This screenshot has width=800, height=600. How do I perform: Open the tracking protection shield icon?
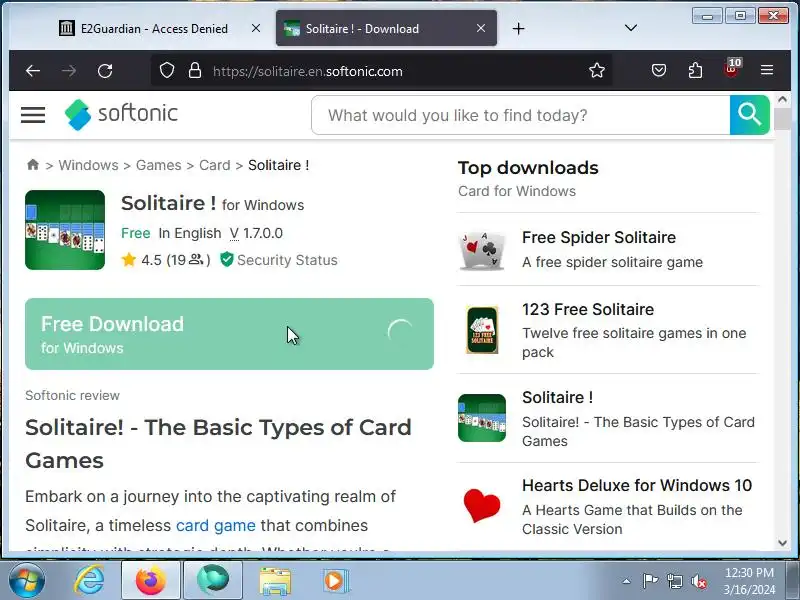167,70
